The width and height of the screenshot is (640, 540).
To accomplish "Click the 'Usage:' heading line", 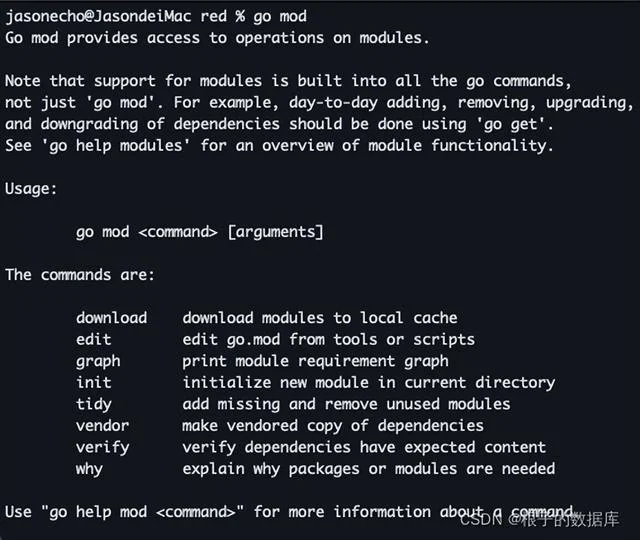I will 32,188.
